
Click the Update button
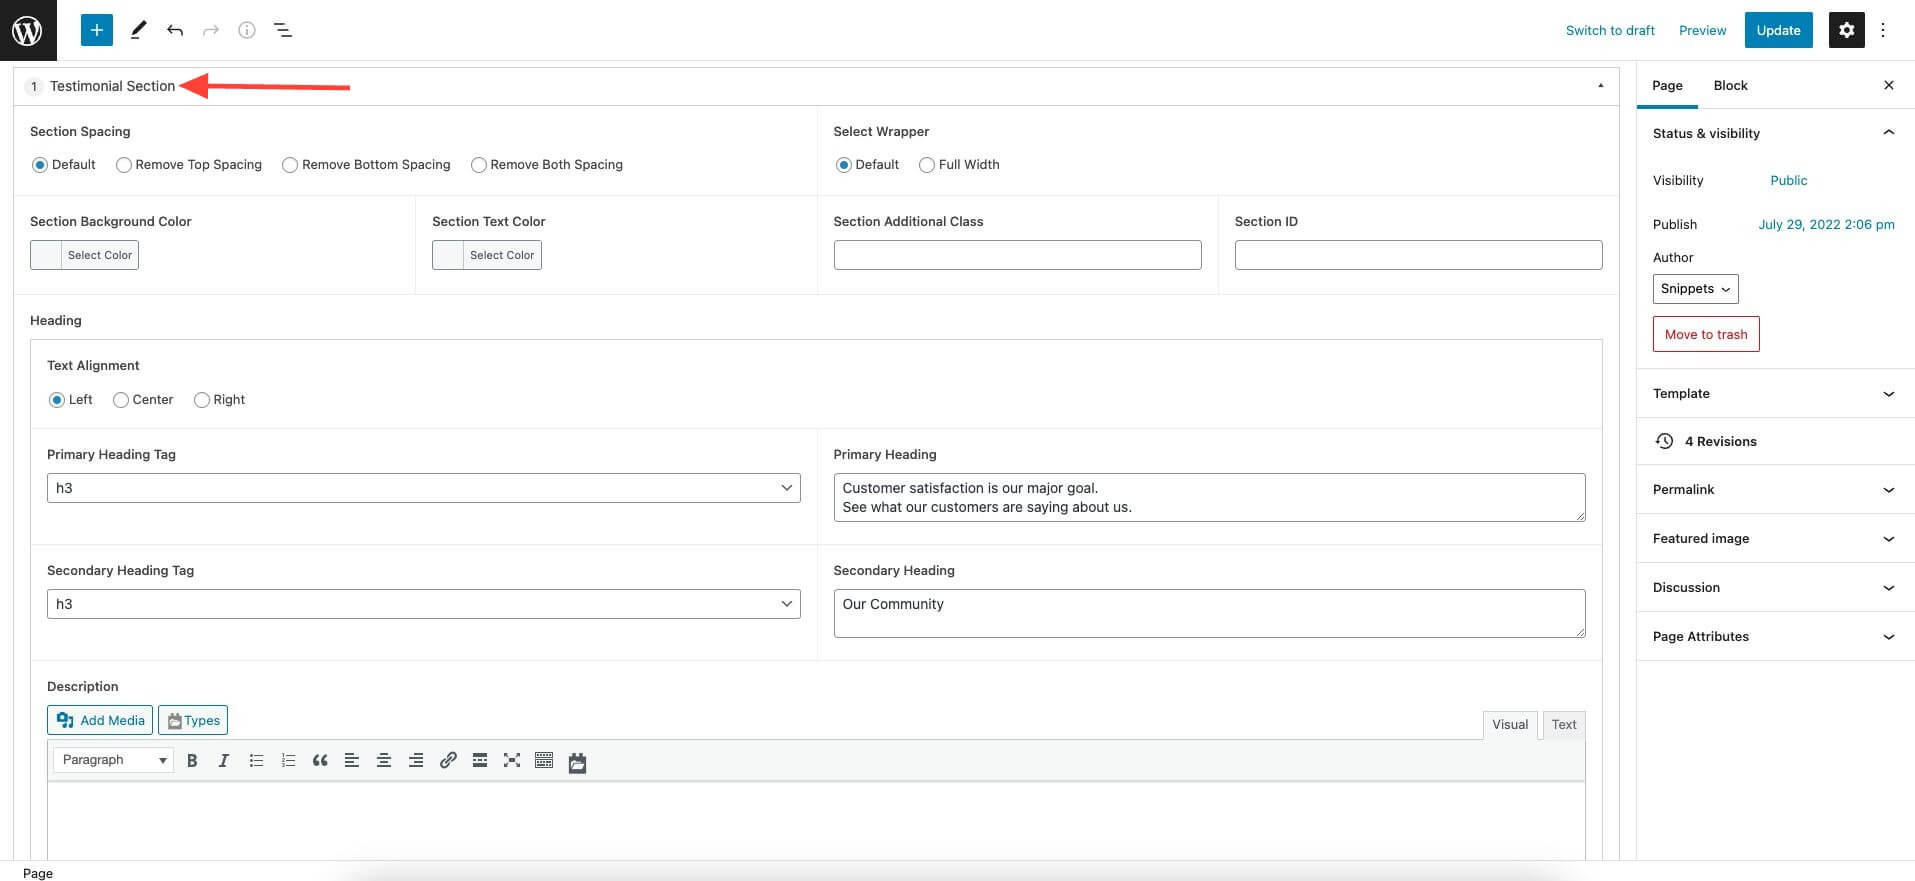(1778, 30)
